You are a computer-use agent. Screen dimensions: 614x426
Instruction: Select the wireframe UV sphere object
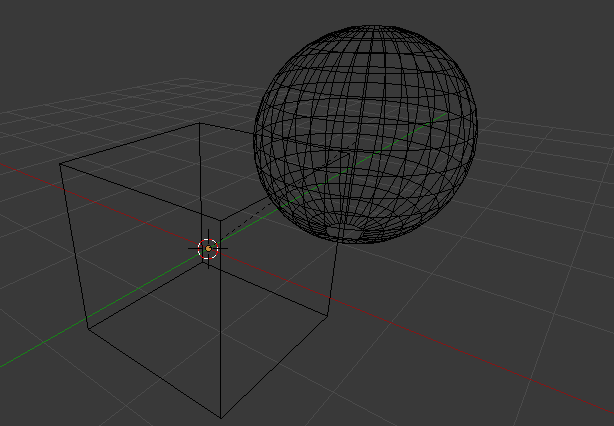coord(366,135)
